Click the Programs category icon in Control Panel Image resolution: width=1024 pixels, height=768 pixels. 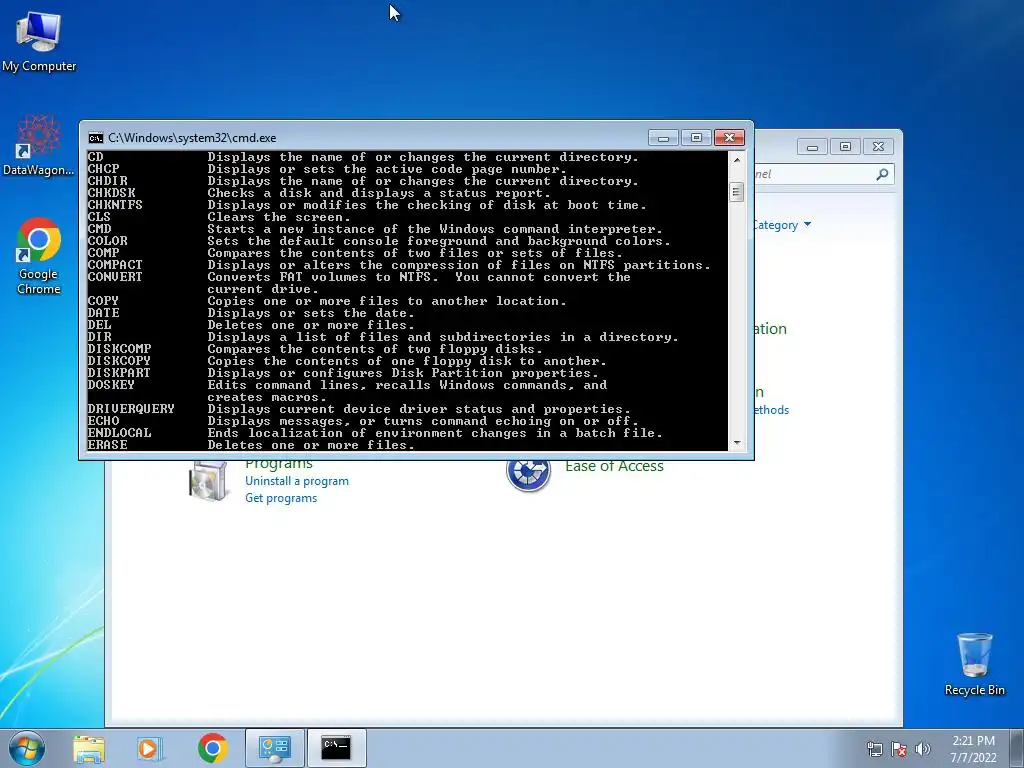(208, 482)
